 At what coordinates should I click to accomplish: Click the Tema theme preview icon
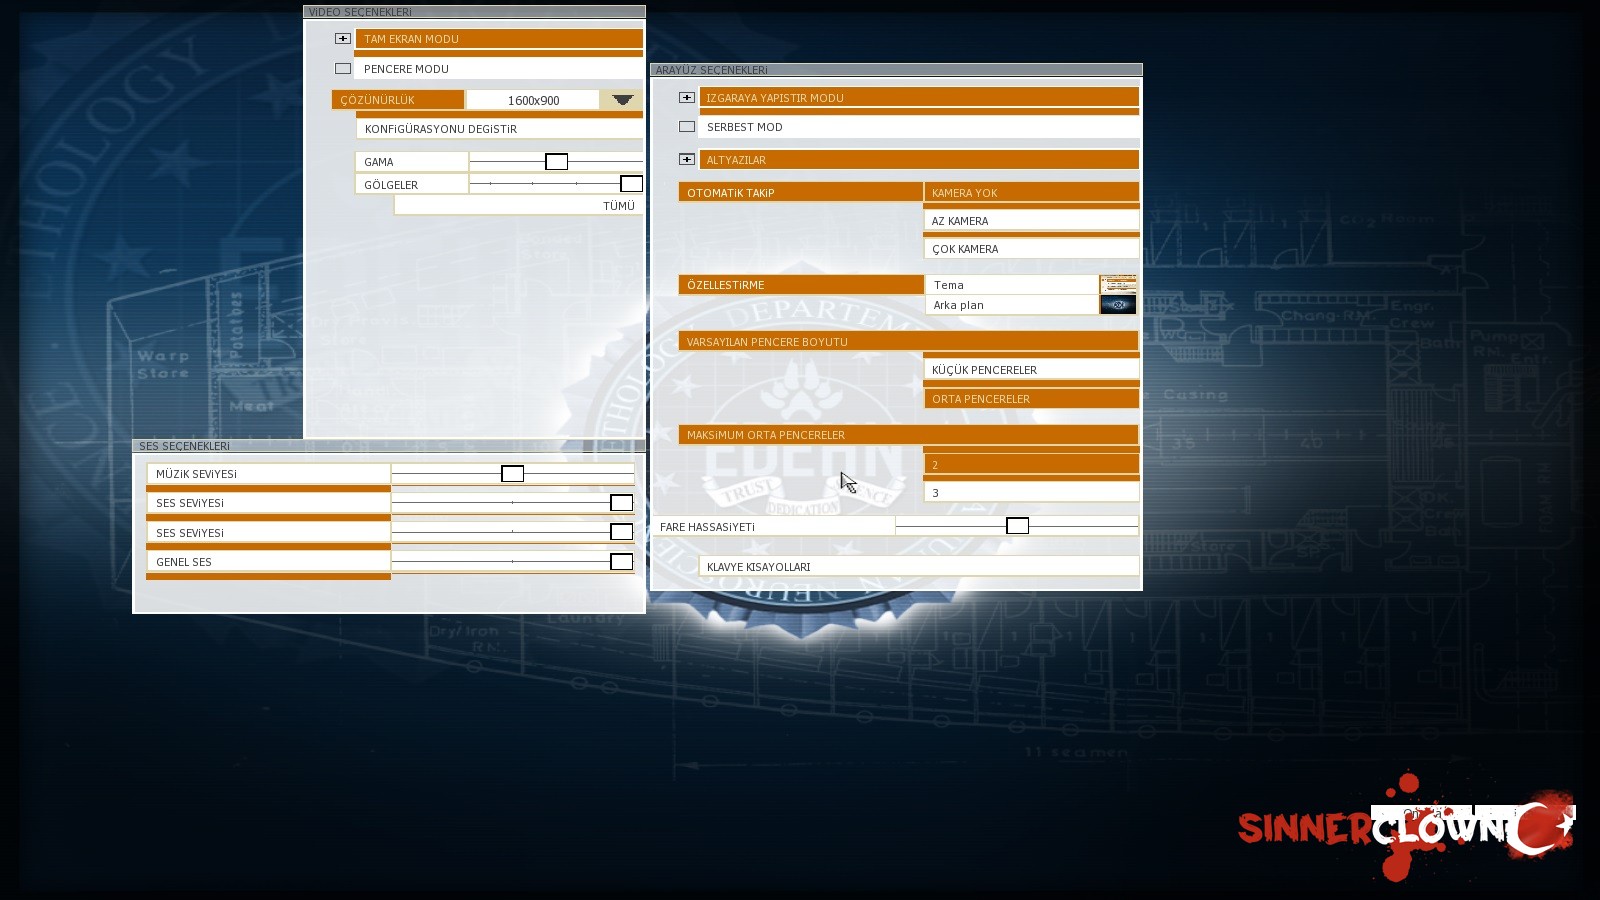coord(1118,285)
